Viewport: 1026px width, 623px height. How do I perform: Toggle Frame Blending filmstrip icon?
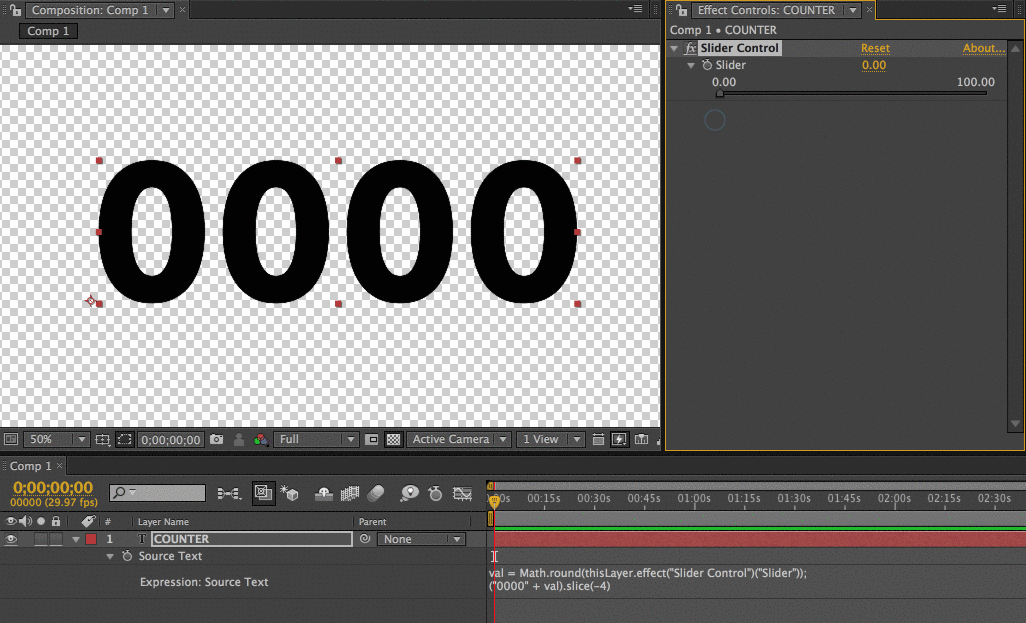(x=350, y=493)
